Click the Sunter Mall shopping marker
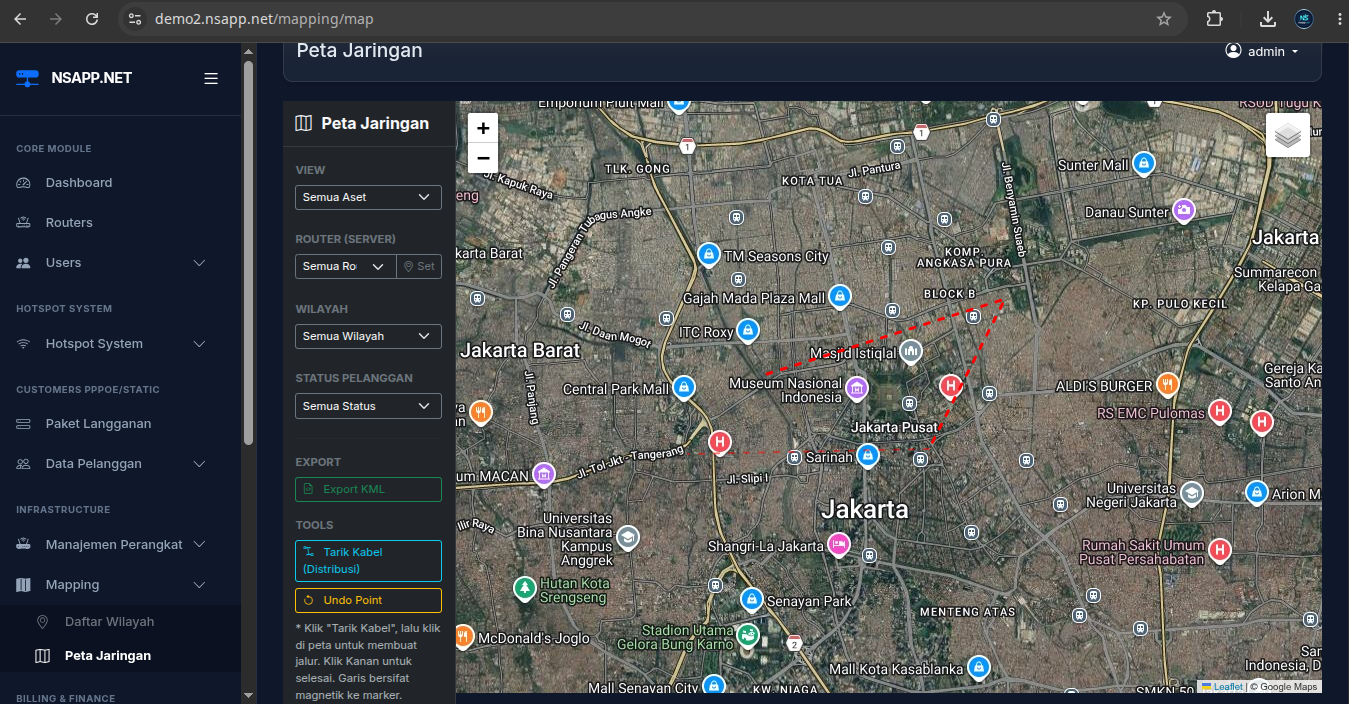 pos(1144,163)
